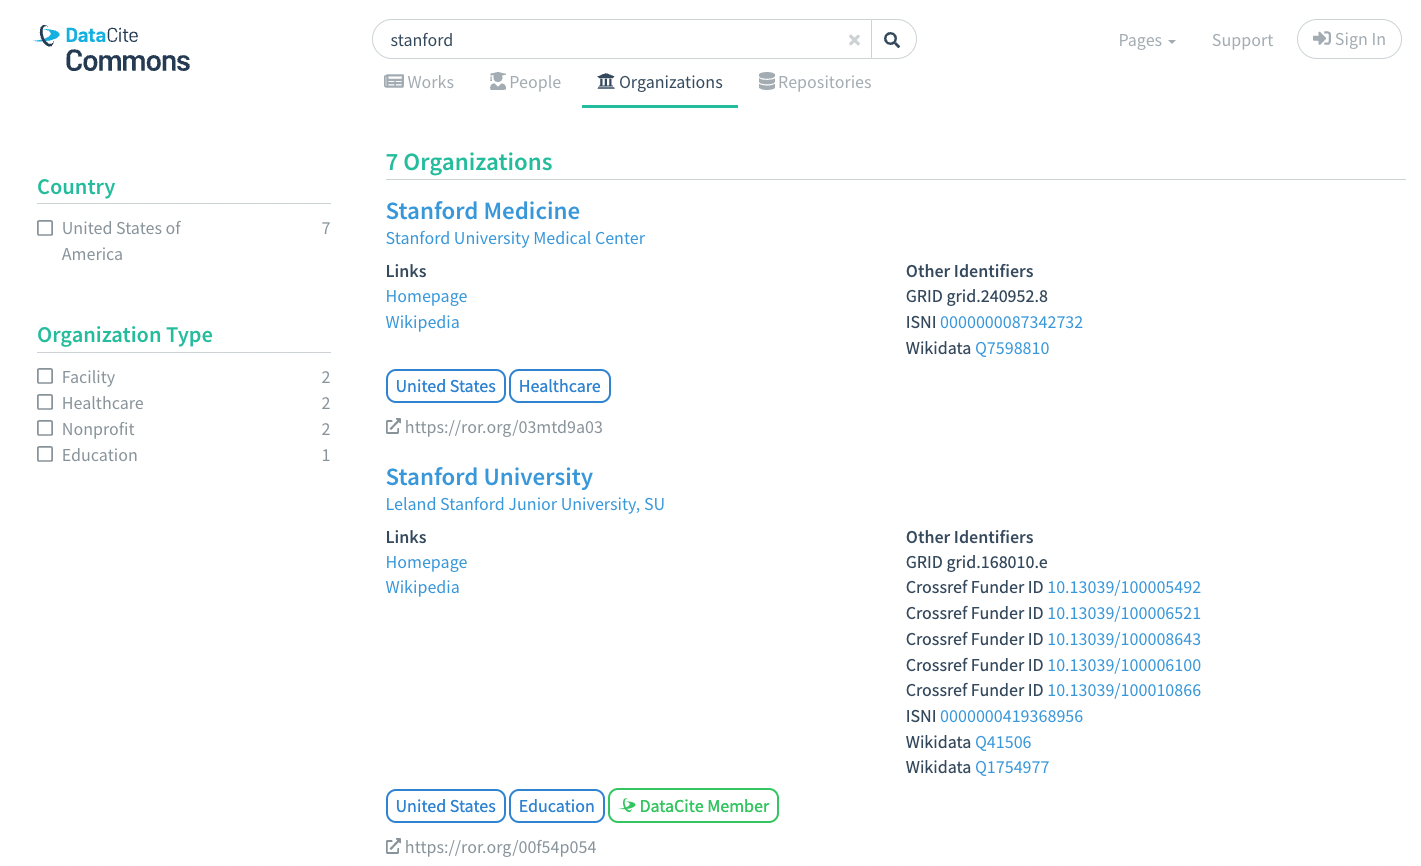Visit the Stanford Medicine Homepage link

pyautogui.click(x=426, y=296)
